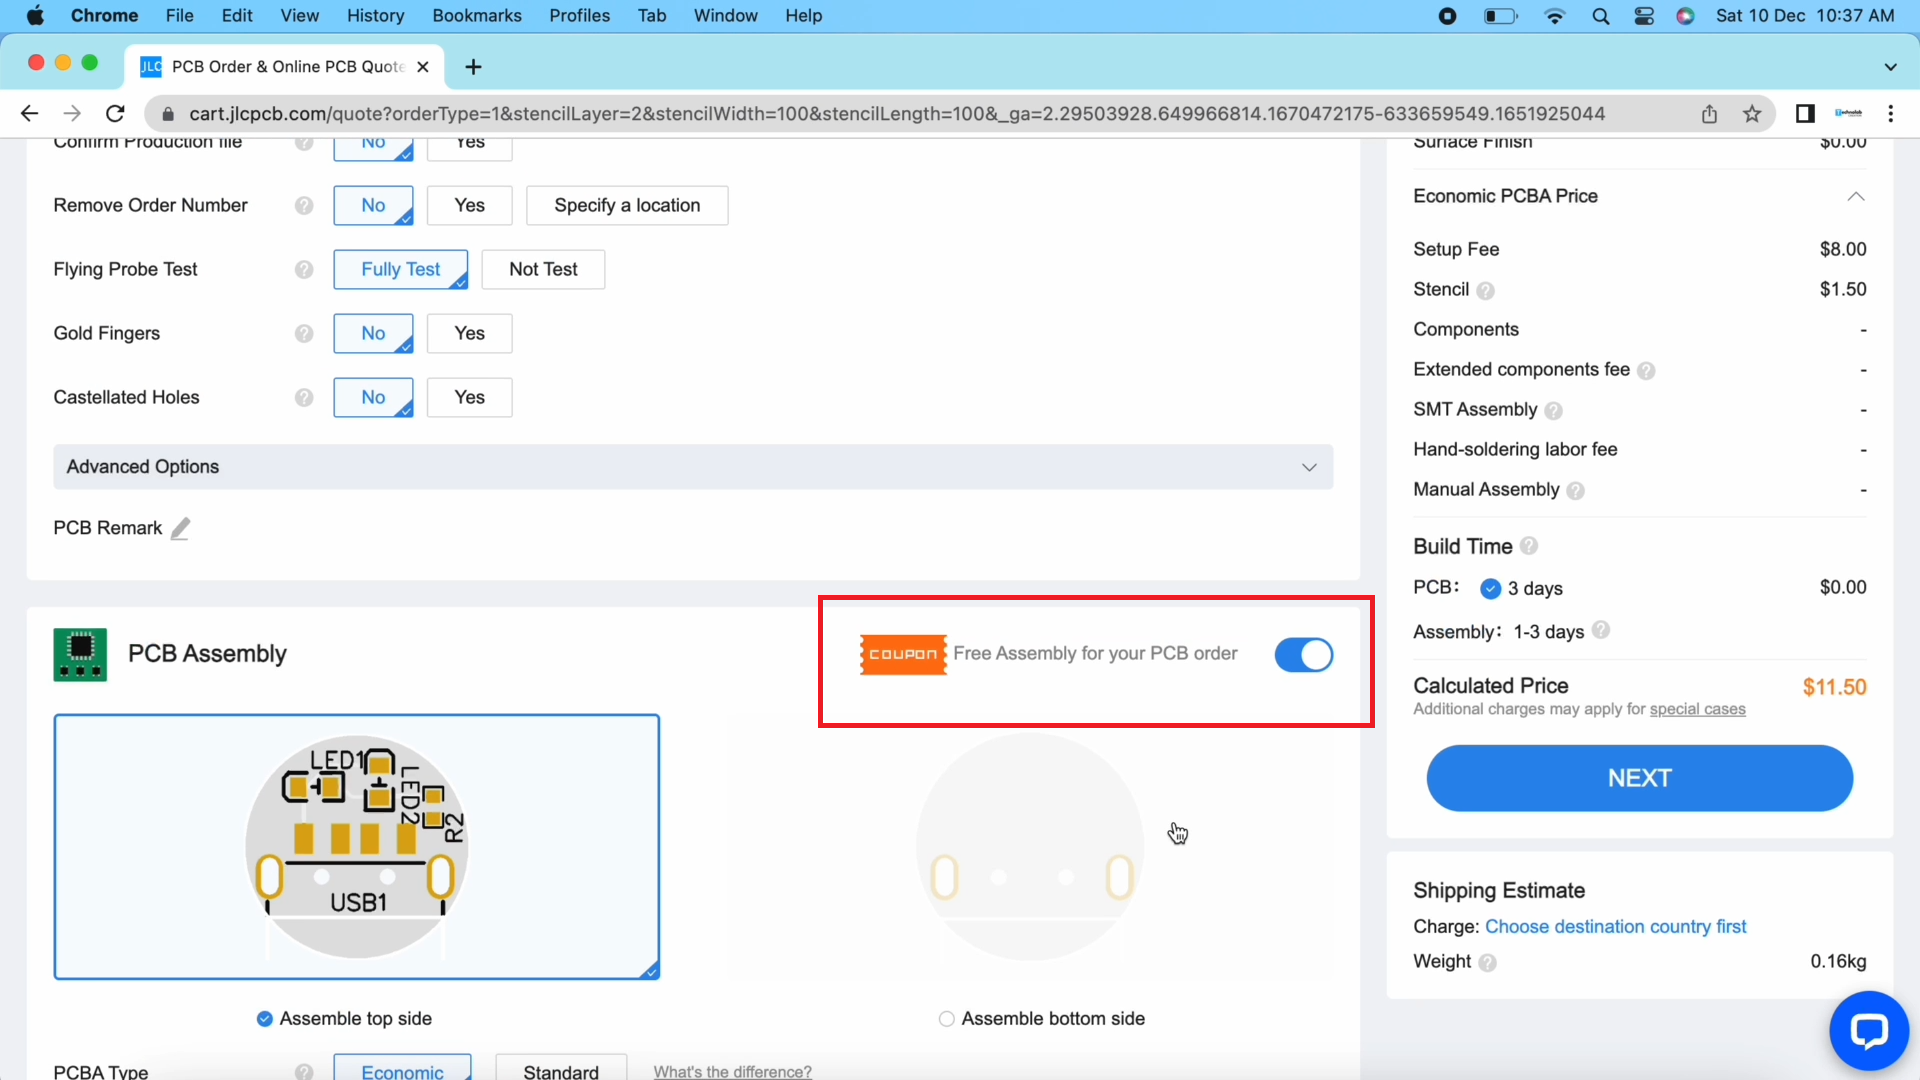Toggle Chrome side panel

[x=1805, y=114]
